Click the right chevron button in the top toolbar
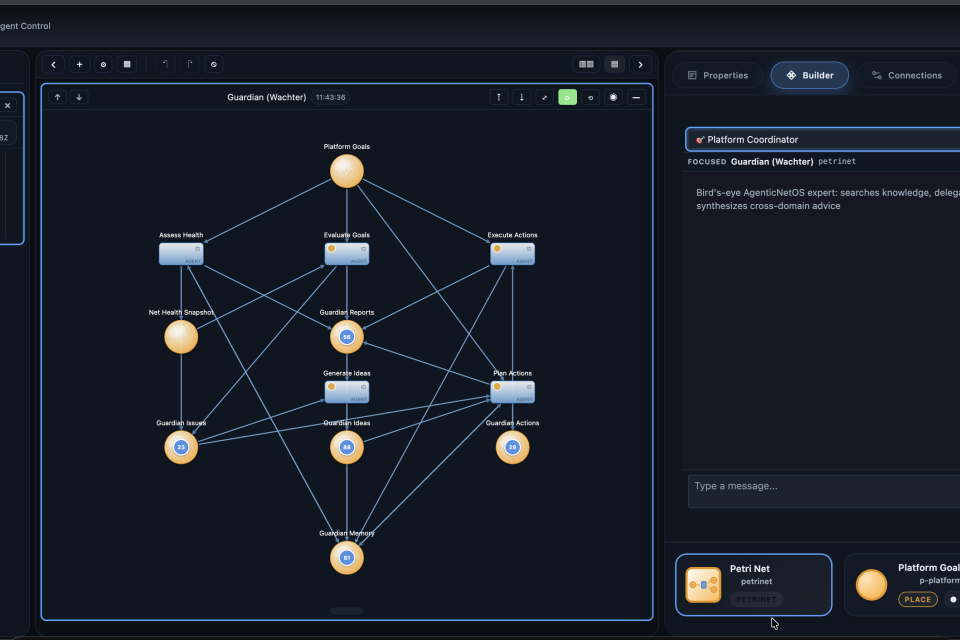 click(640, 64)
